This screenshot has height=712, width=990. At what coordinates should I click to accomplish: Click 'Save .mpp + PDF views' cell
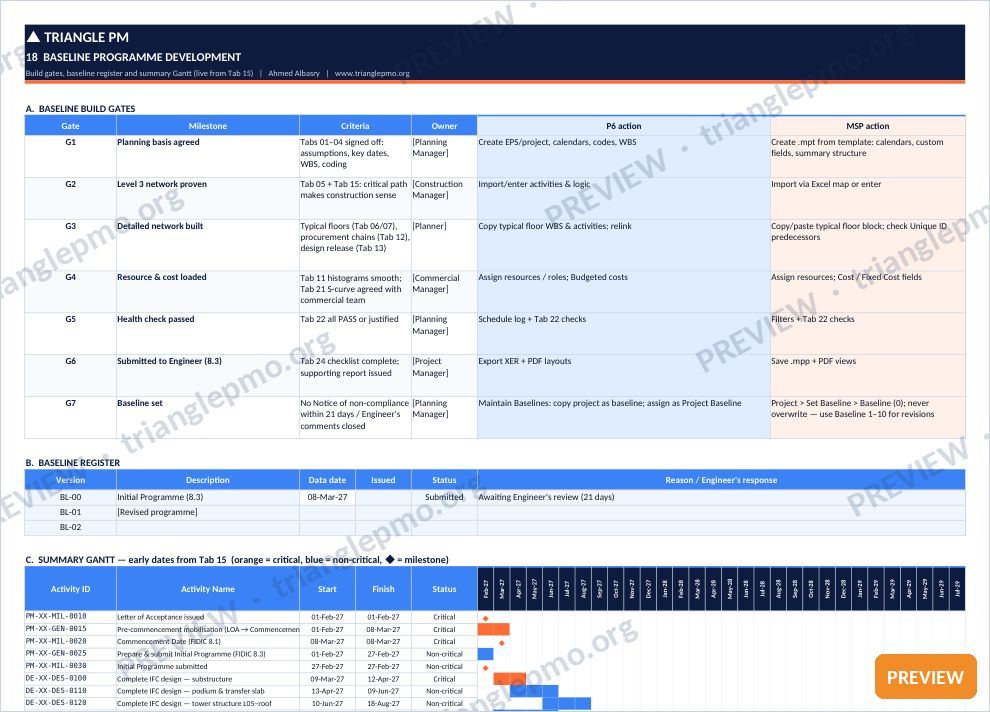(868, 376)
